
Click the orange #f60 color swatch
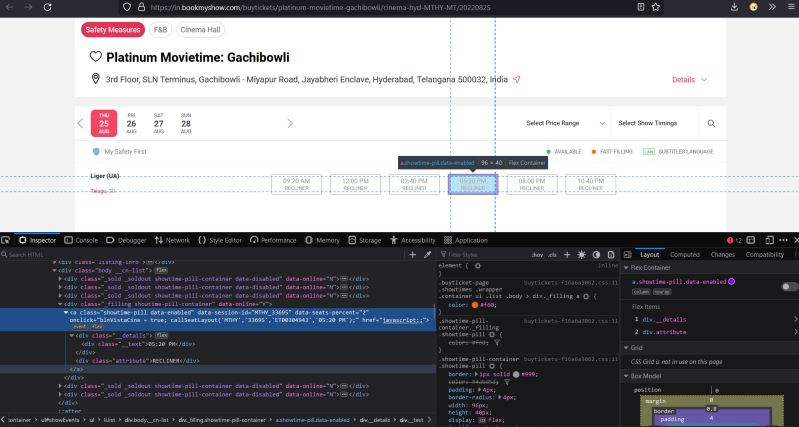coord(474,305)
